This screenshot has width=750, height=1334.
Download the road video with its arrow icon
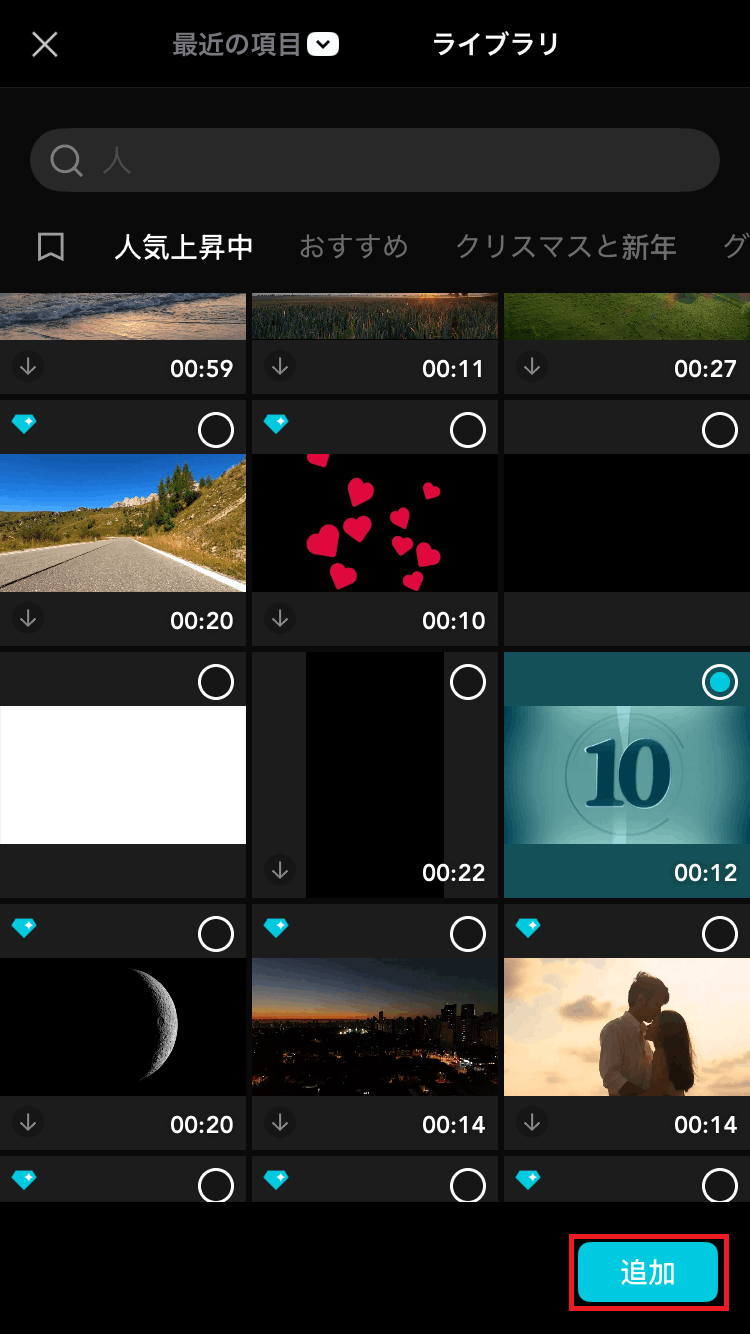click(29, 619)
